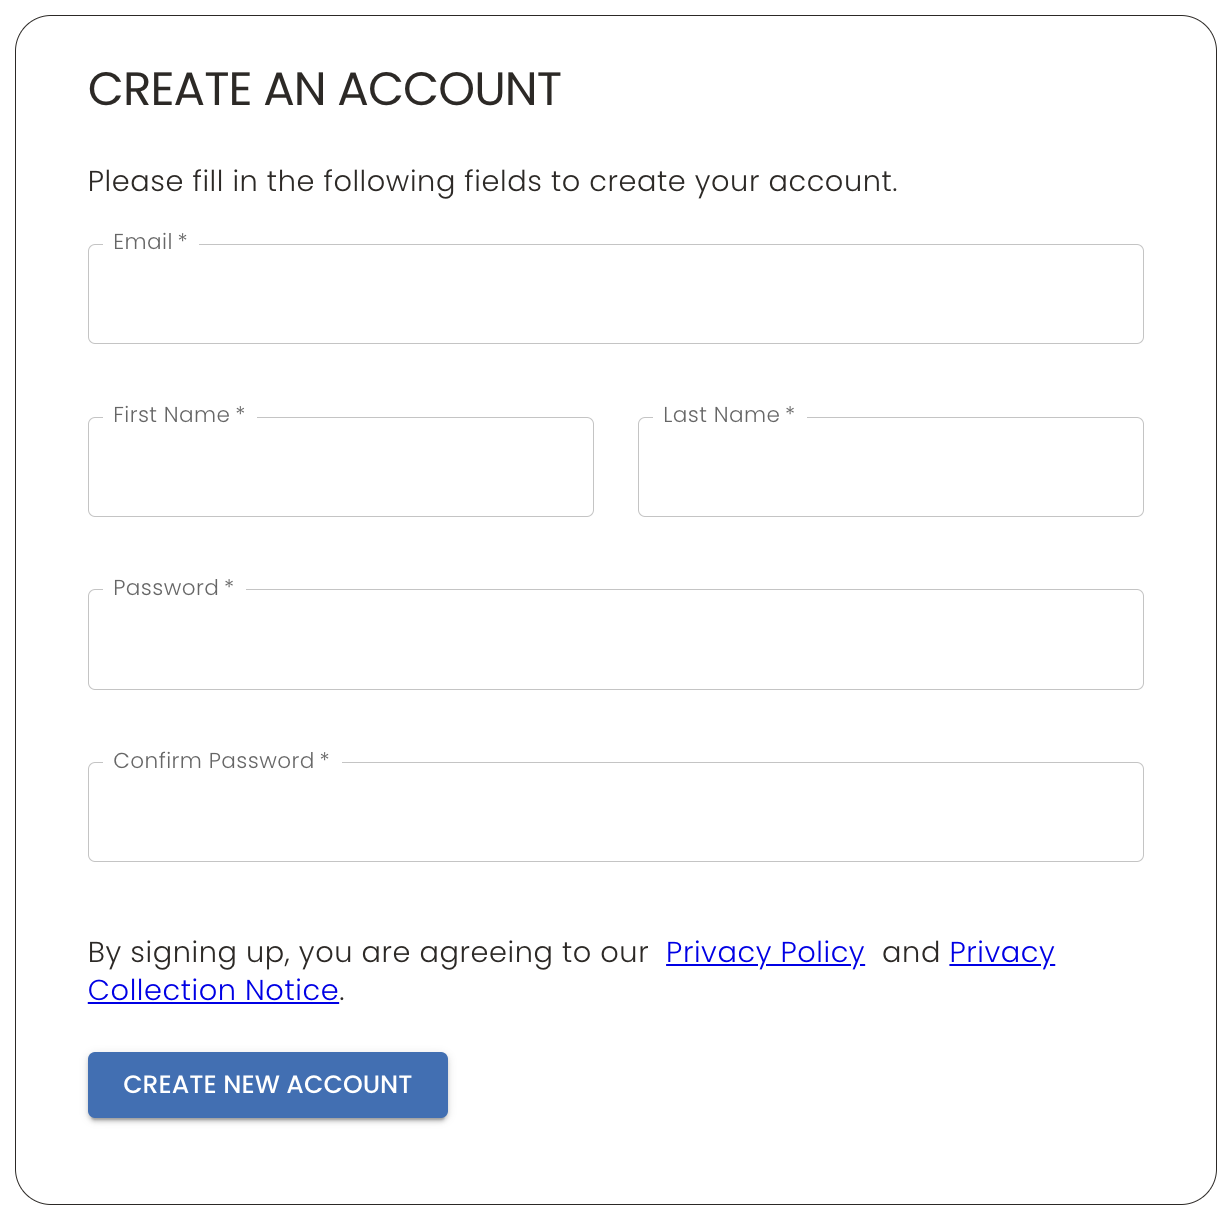Click the 'Last Name *' field label

pos(729,415)
